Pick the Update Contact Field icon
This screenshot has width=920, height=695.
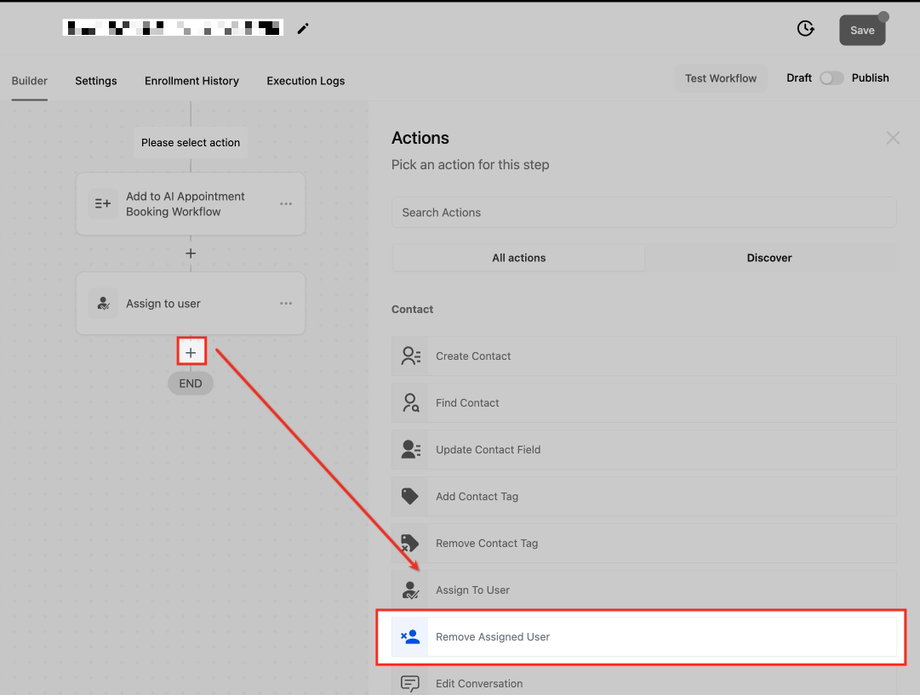[x=410, y=449]
